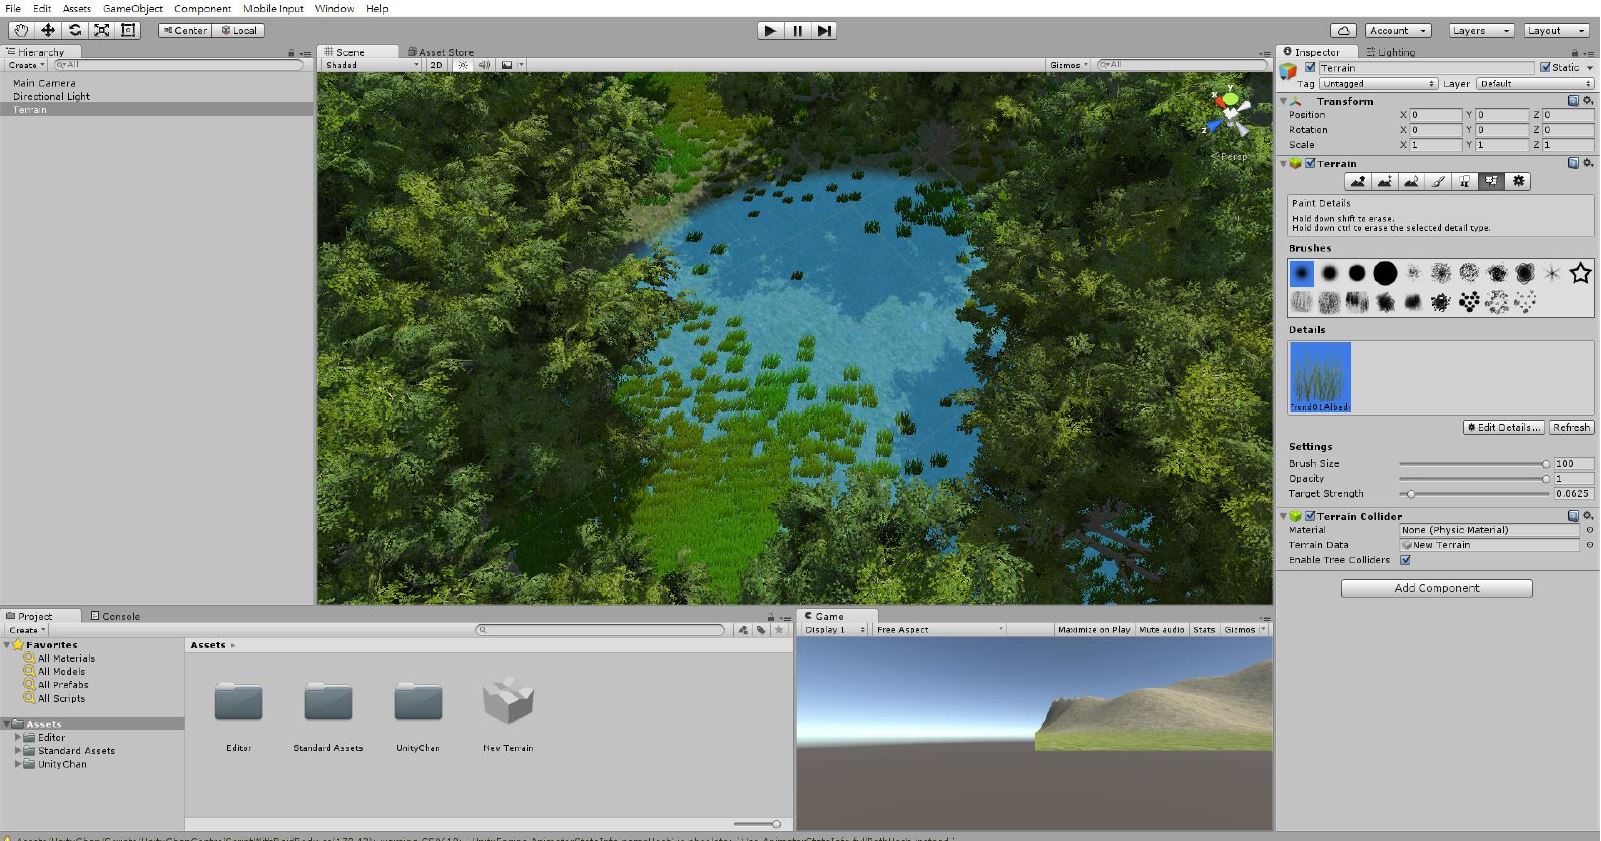Toggle the Terrain component enabled checkbox
The height and width of the screenshot is (841, 1601).
[x=1310, y=163]
